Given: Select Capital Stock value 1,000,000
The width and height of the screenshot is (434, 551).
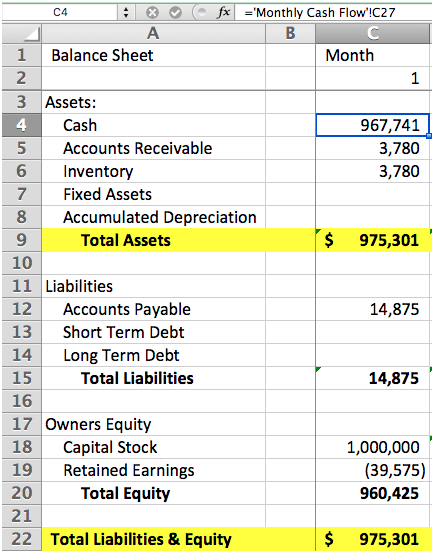Looking at the screenshot, I should pos(373,447).
